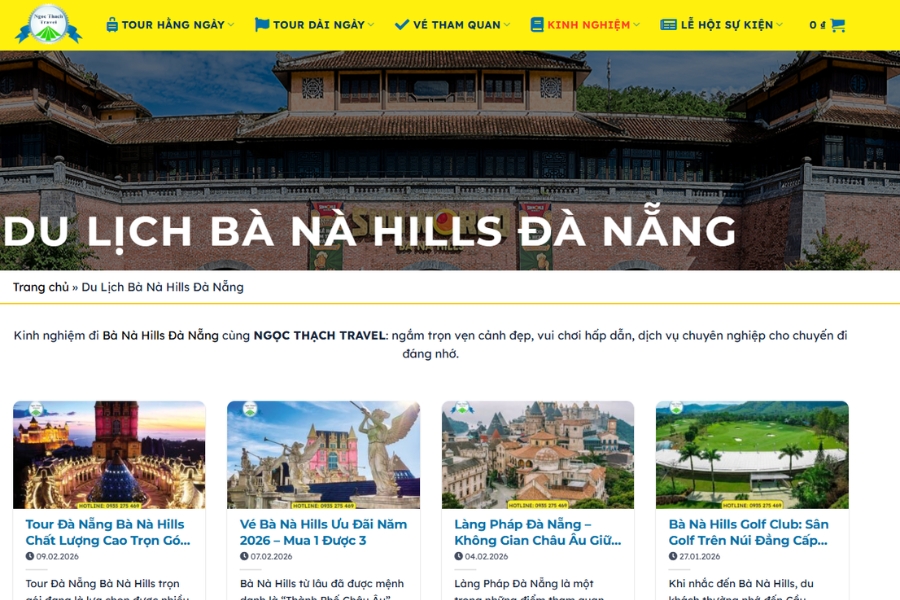This screenshot has height=600, width=900.
Task: Open the shopping cart icon
Action: [x=837, y=25]
